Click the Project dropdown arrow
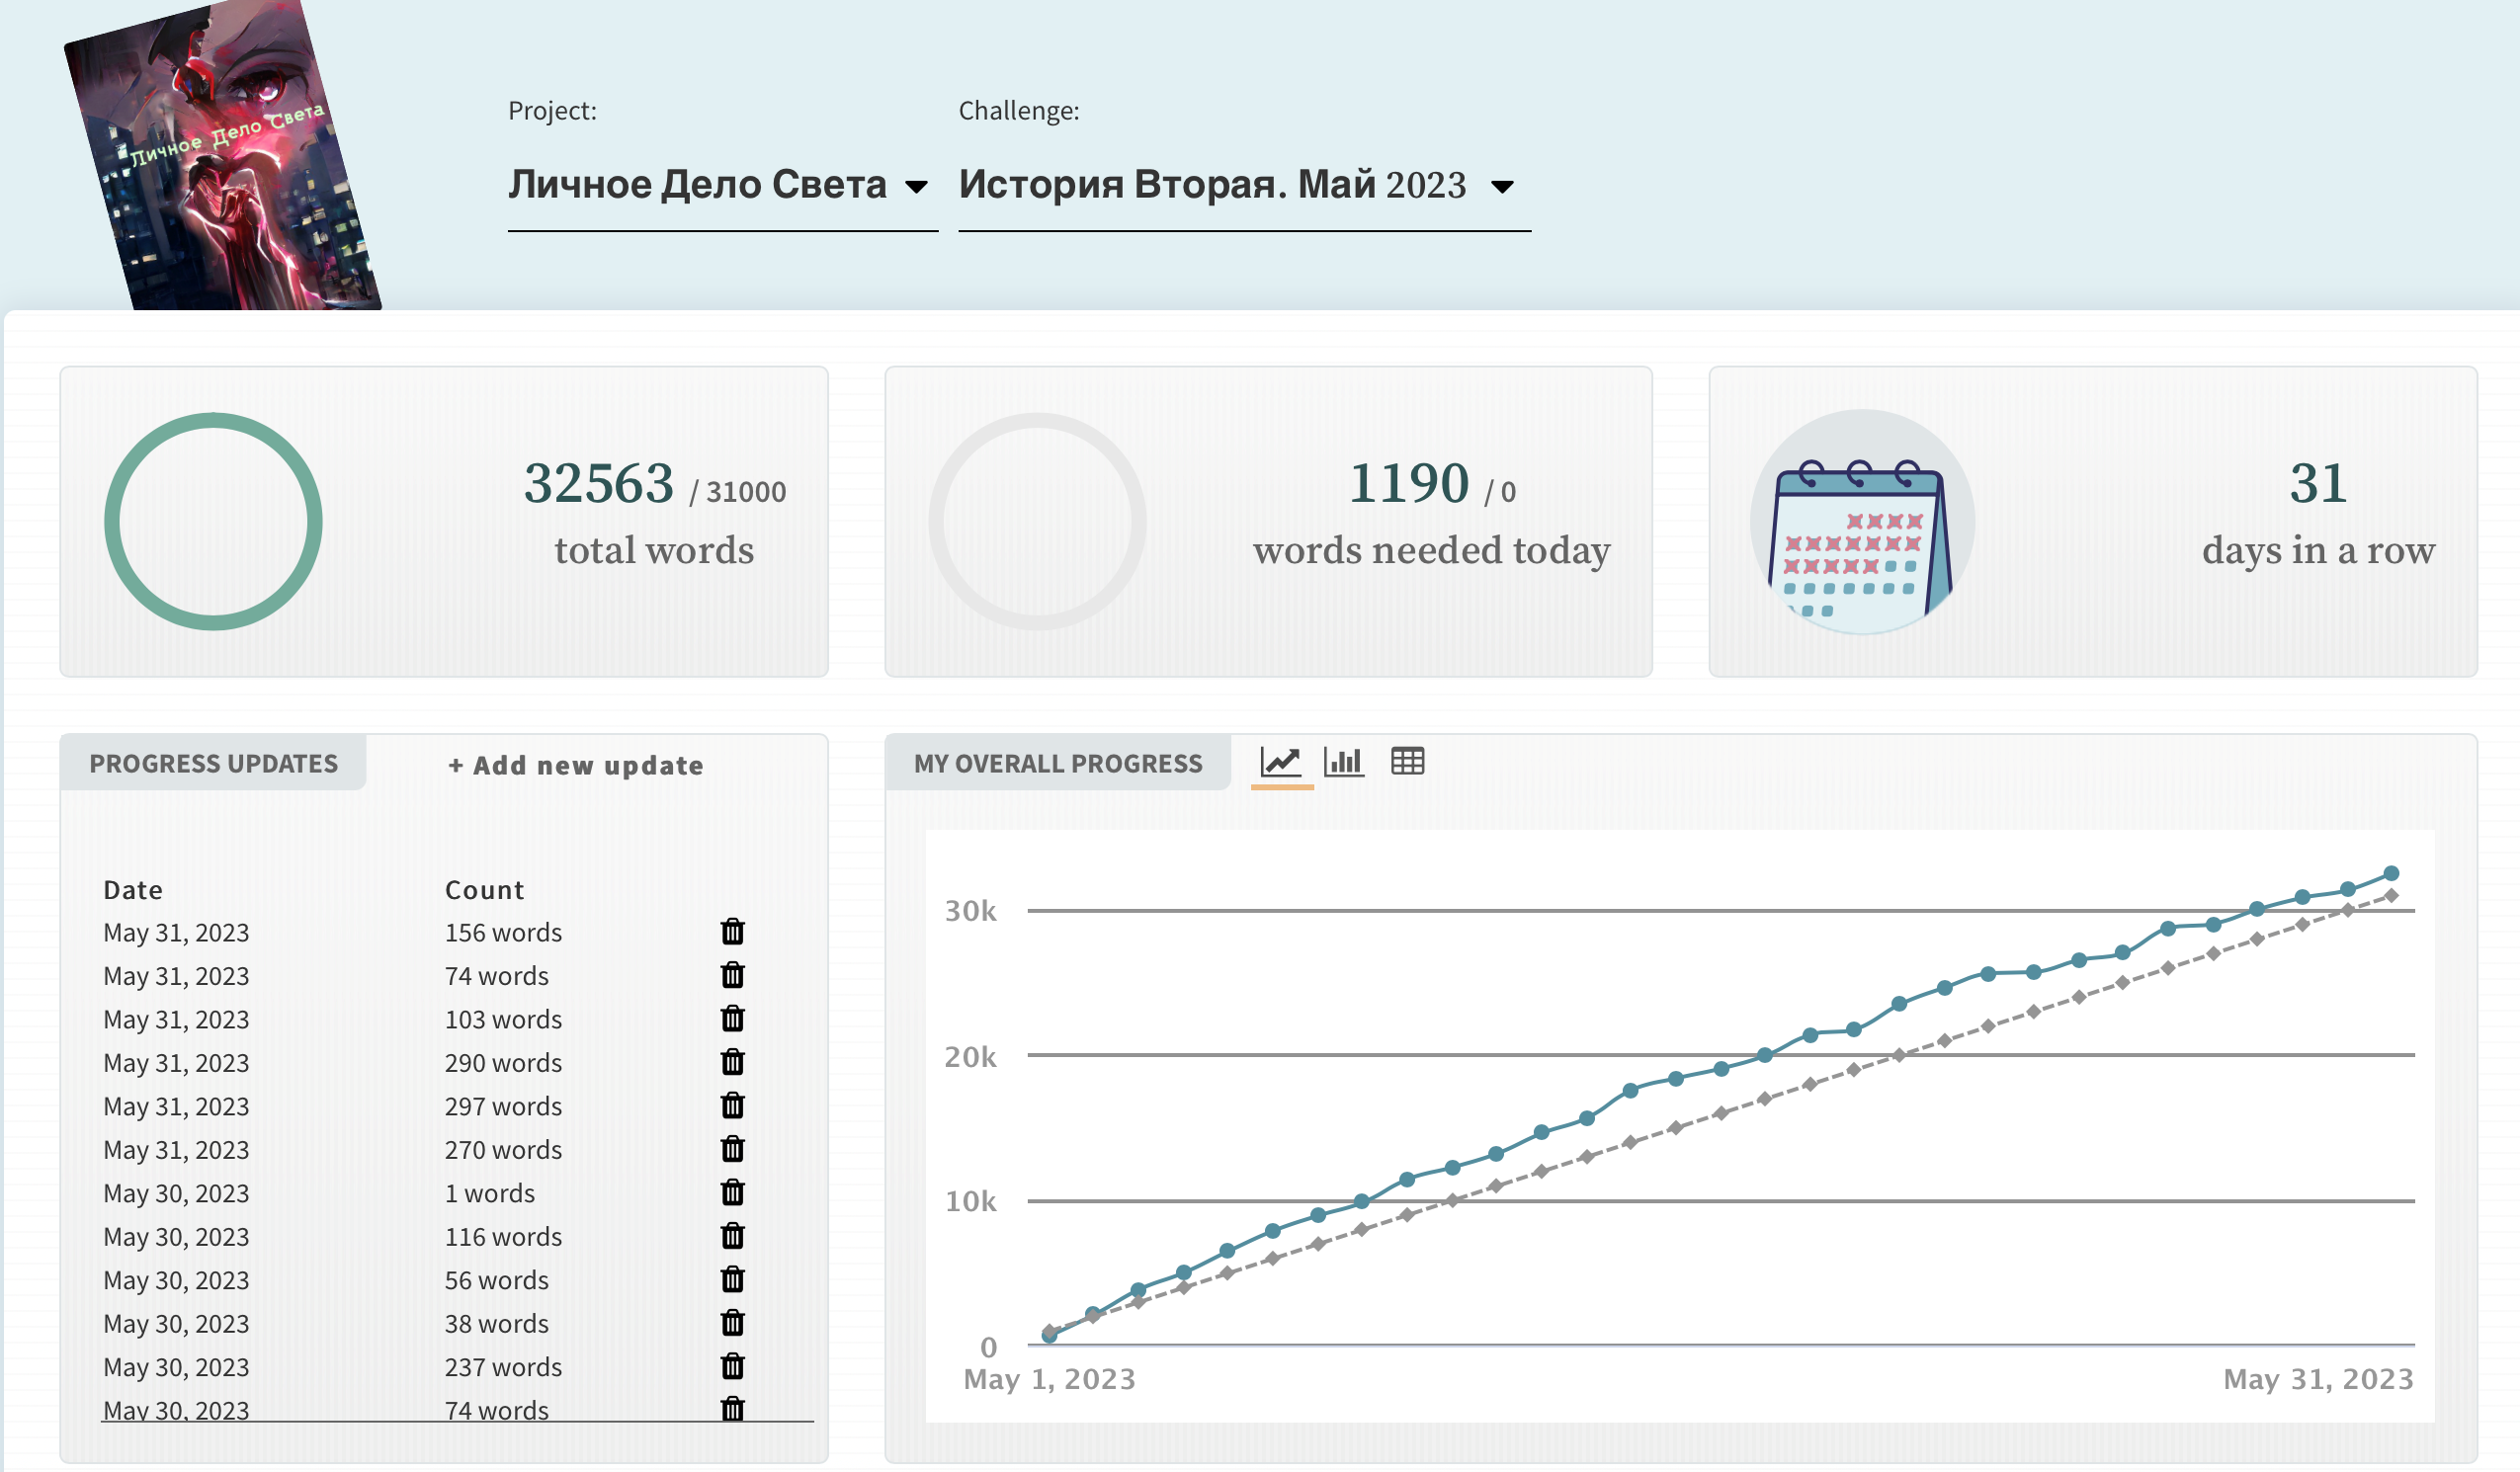Image resolution: width=2520 pixels, height=1472 pixels. pos(915,187)
